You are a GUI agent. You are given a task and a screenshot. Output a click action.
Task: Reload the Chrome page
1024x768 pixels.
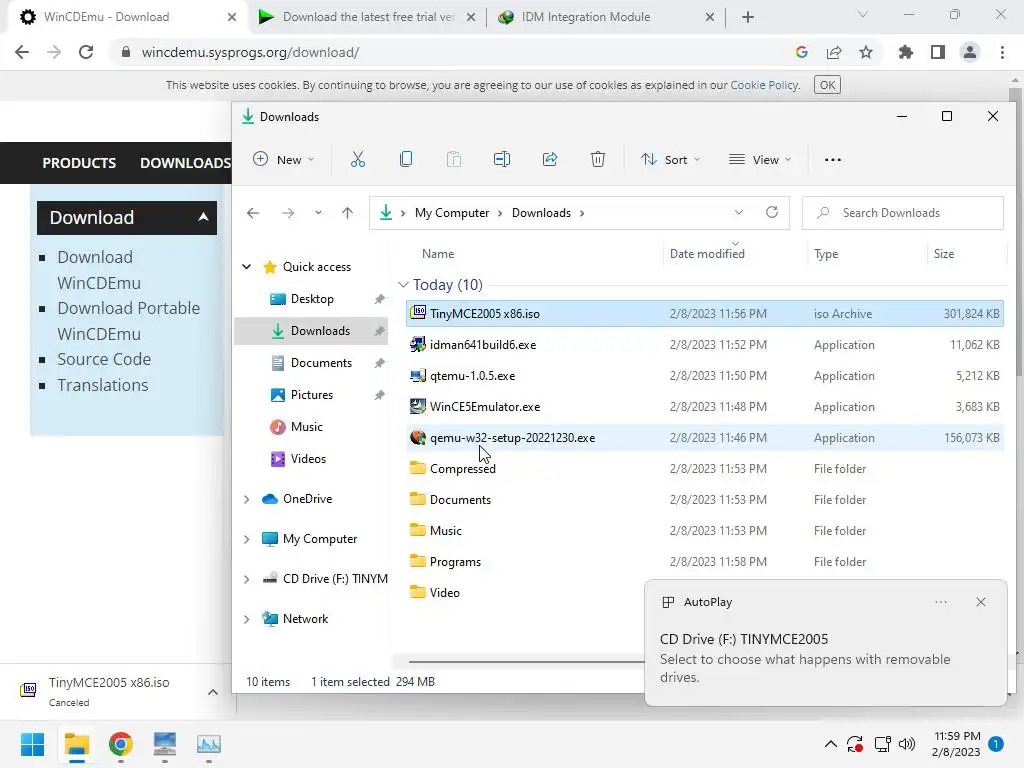(86, 52)
